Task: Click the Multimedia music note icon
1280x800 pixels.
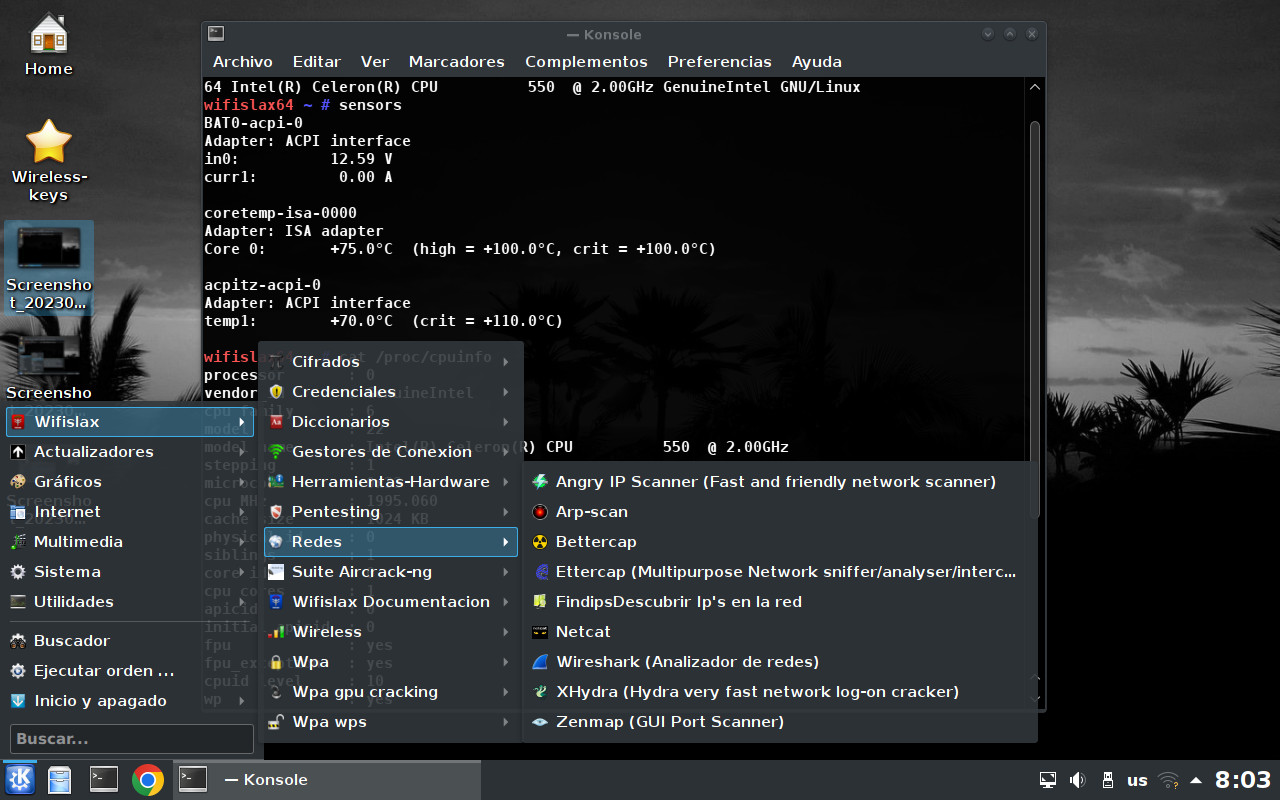Action: click(x=17, y=542)
